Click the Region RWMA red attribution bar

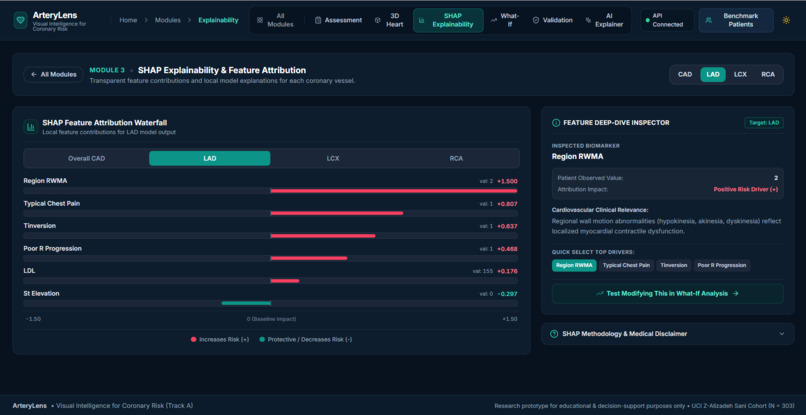394,191
